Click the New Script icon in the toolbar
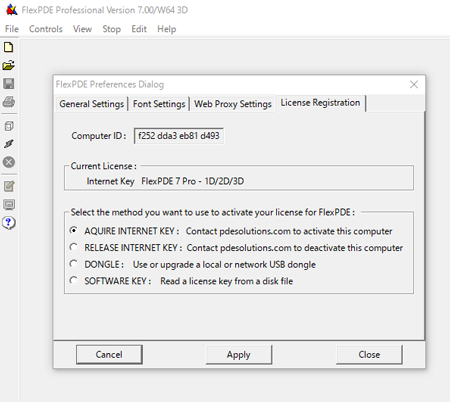This screenshot has height=402, width=450. (x=9, y=47)
